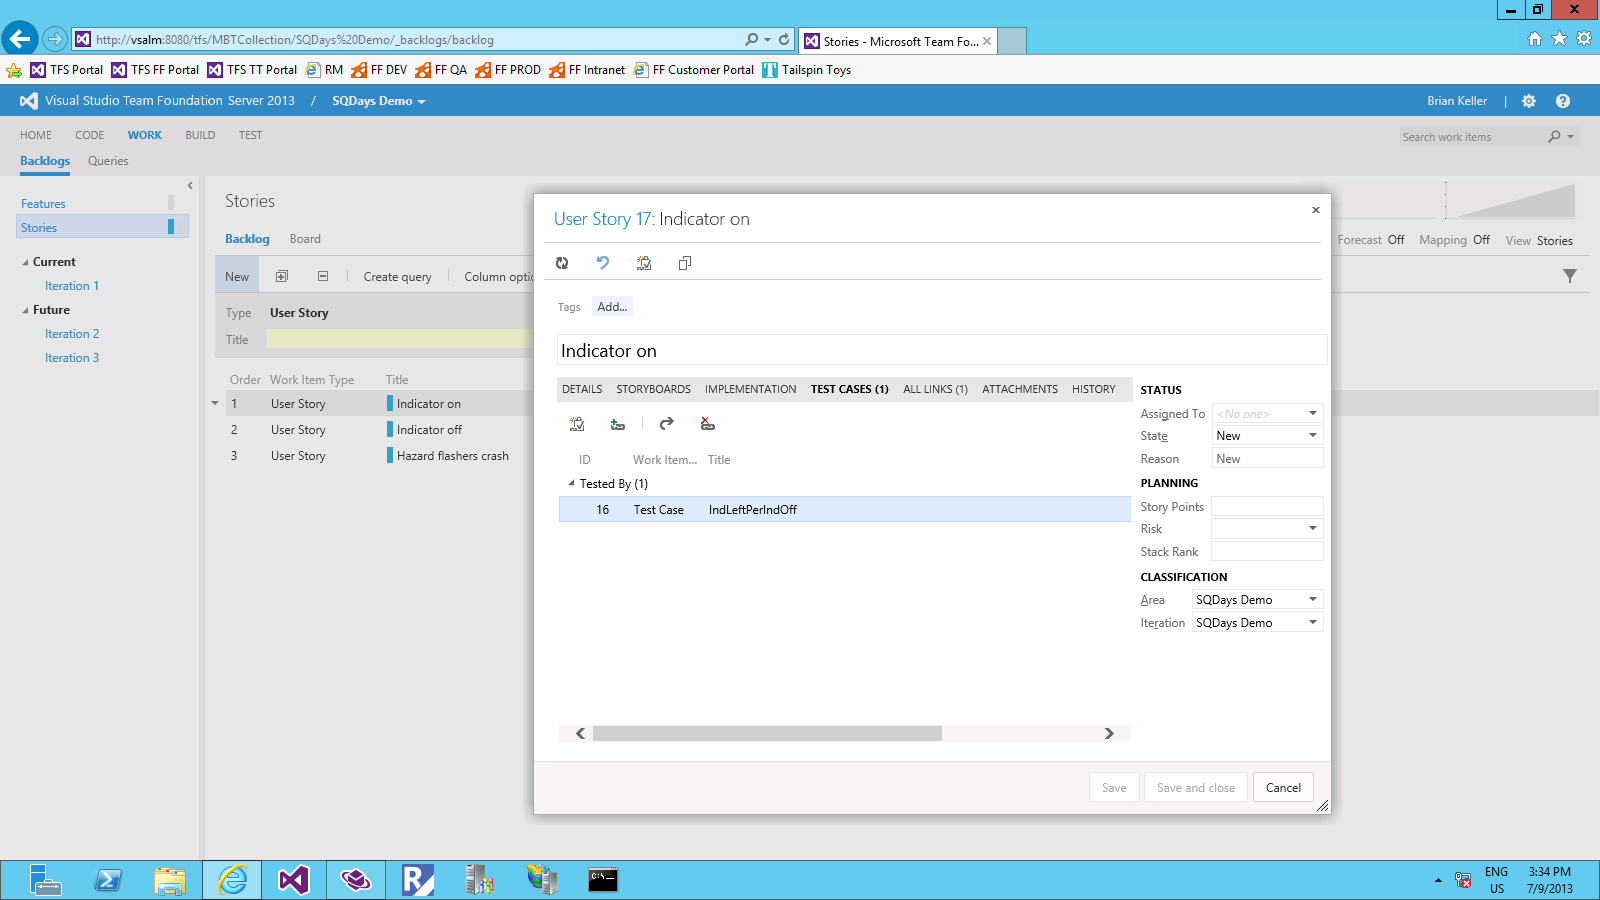This screenshot has height=900, width=1600.
Task: Open the Iteration 1 link
Action: coord(72,286)
